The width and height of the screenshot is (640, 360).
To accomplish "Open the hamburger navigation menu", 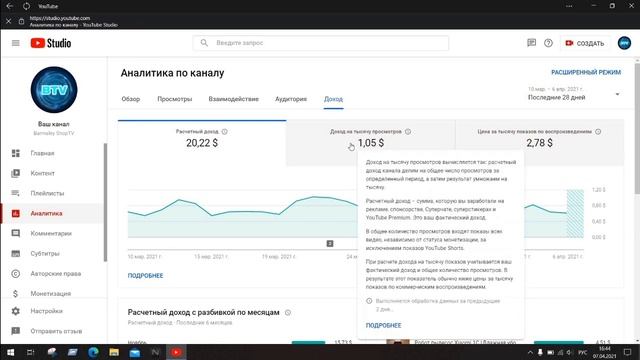I will pyautogui.click(x=16, y=43).
